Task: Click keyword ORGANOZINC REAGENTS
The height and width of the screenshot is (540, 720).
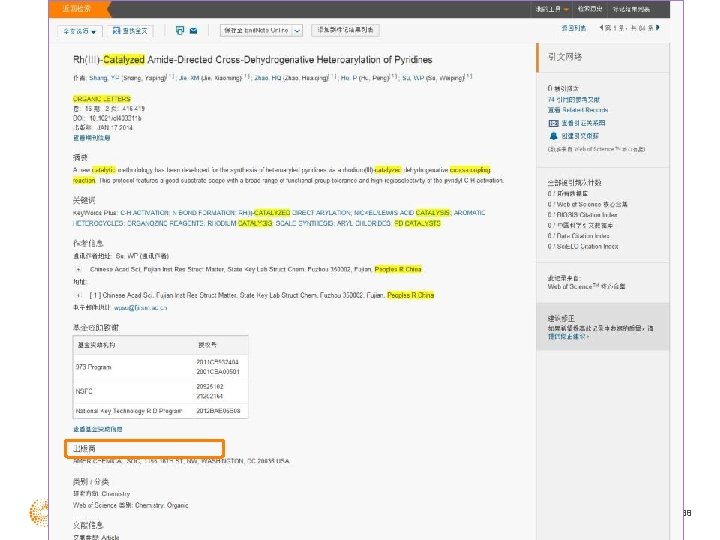Action: (165, 223)
